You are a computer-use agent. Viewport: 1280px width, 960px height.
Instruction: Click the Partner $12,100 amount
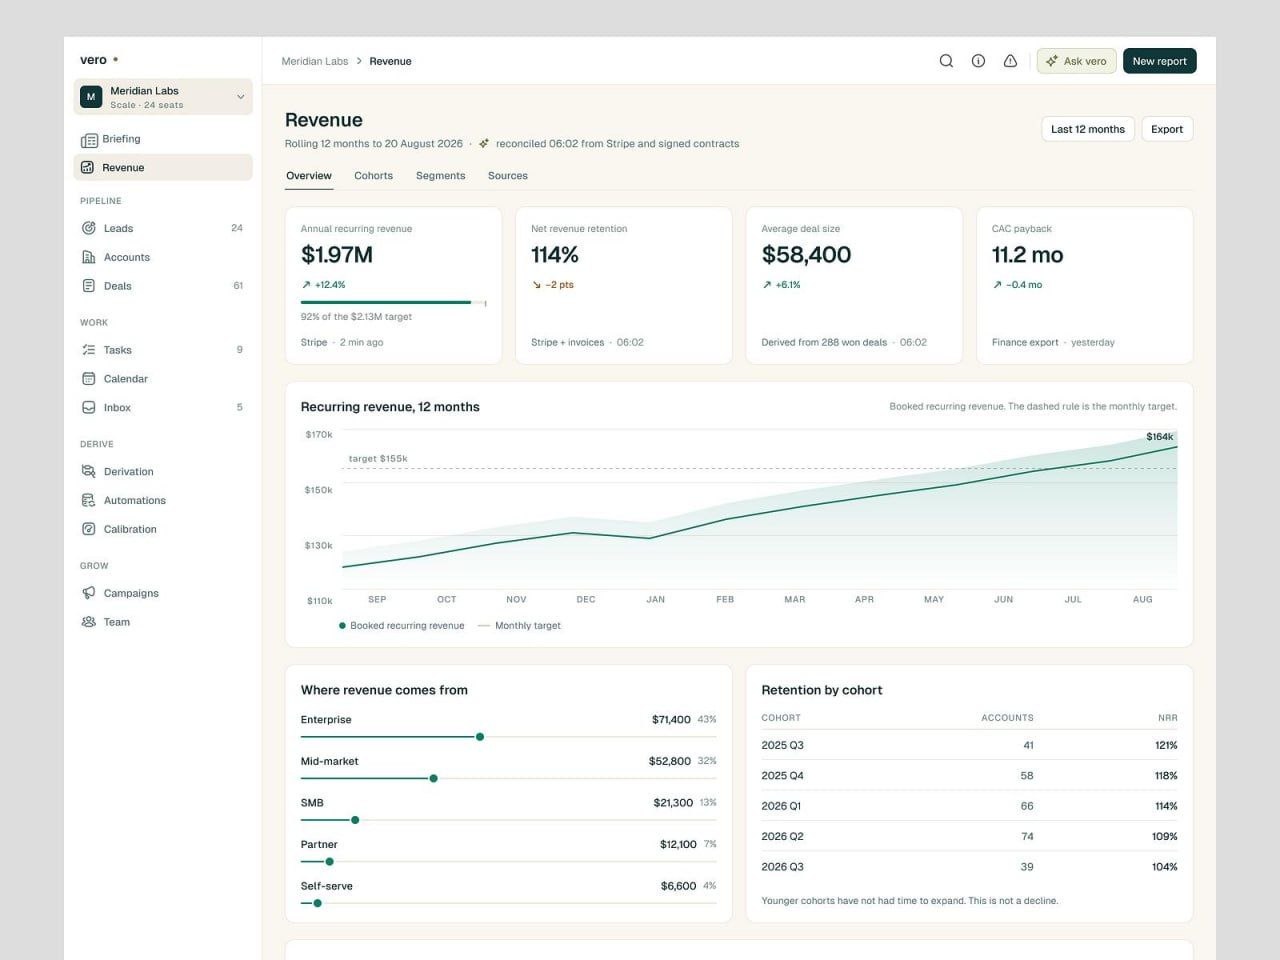pos(678,844)
